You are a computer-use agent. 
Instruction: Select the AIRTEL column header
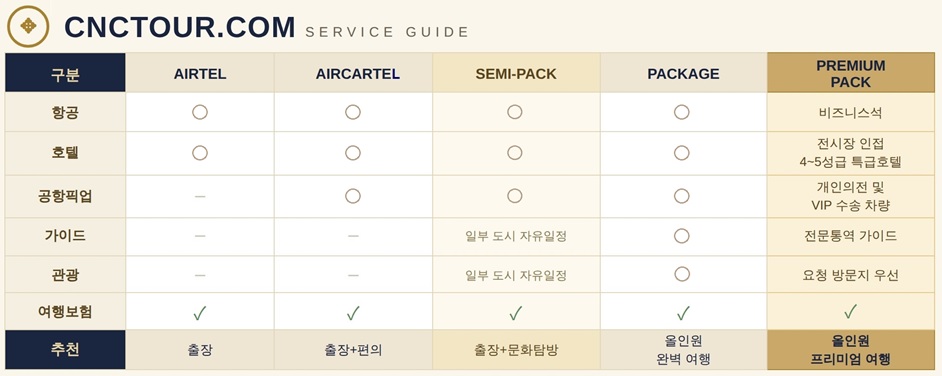200,73
